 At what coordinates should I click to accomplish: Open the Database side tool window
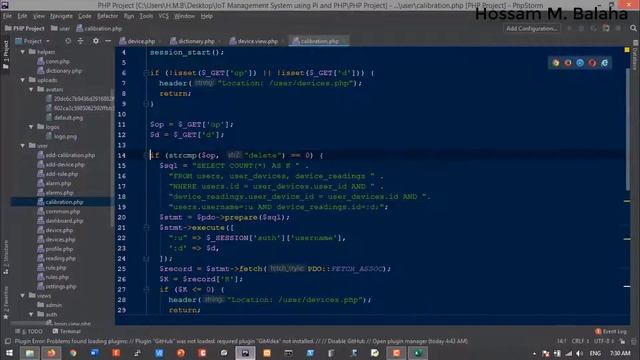pos(635,55)
